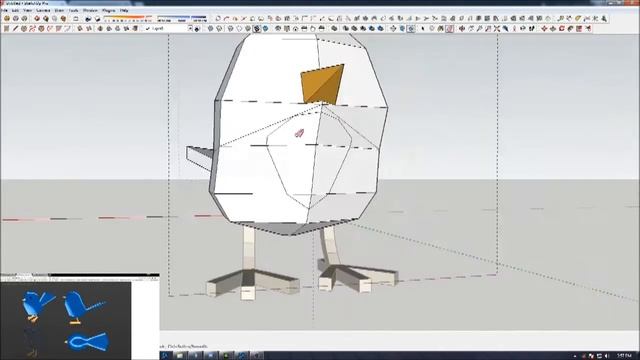
Task: Open Shadow Settings from the toolbar
Action: click(x=88, y=19)
